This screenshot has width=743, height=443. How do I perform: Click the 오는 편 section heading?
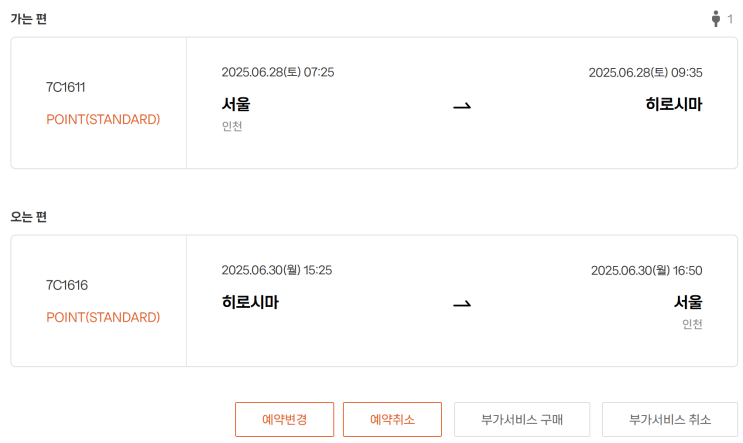(x=28, y=217)
